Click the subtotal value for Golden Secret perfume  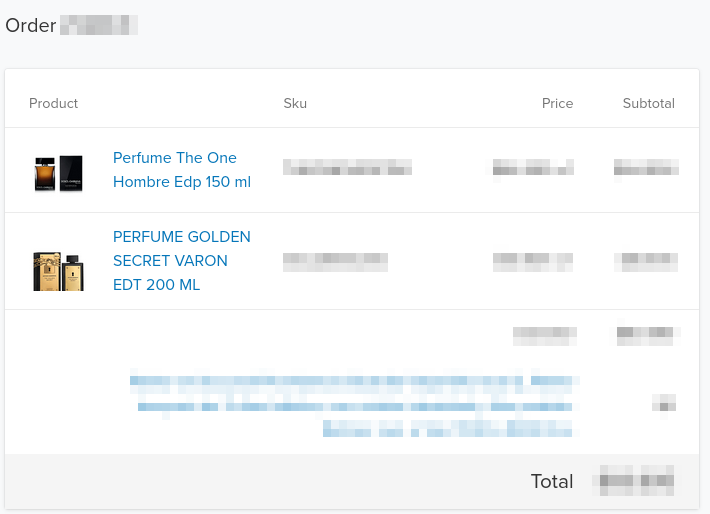click(649, 262)
